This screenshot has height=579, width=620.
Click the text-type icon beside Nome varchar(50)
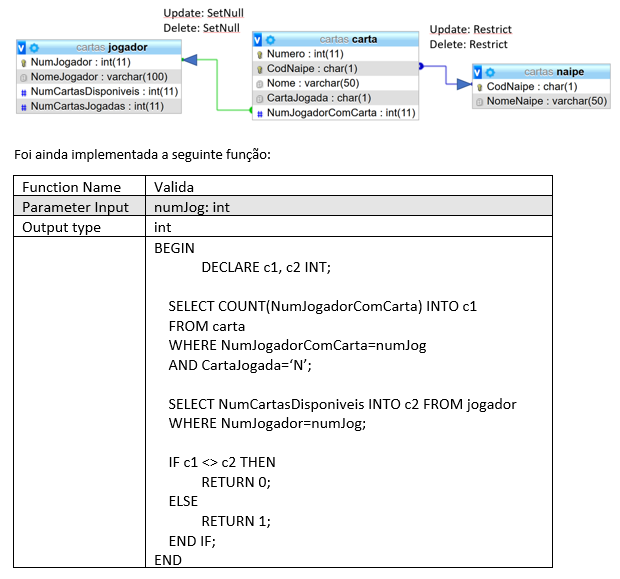point(259,84)
